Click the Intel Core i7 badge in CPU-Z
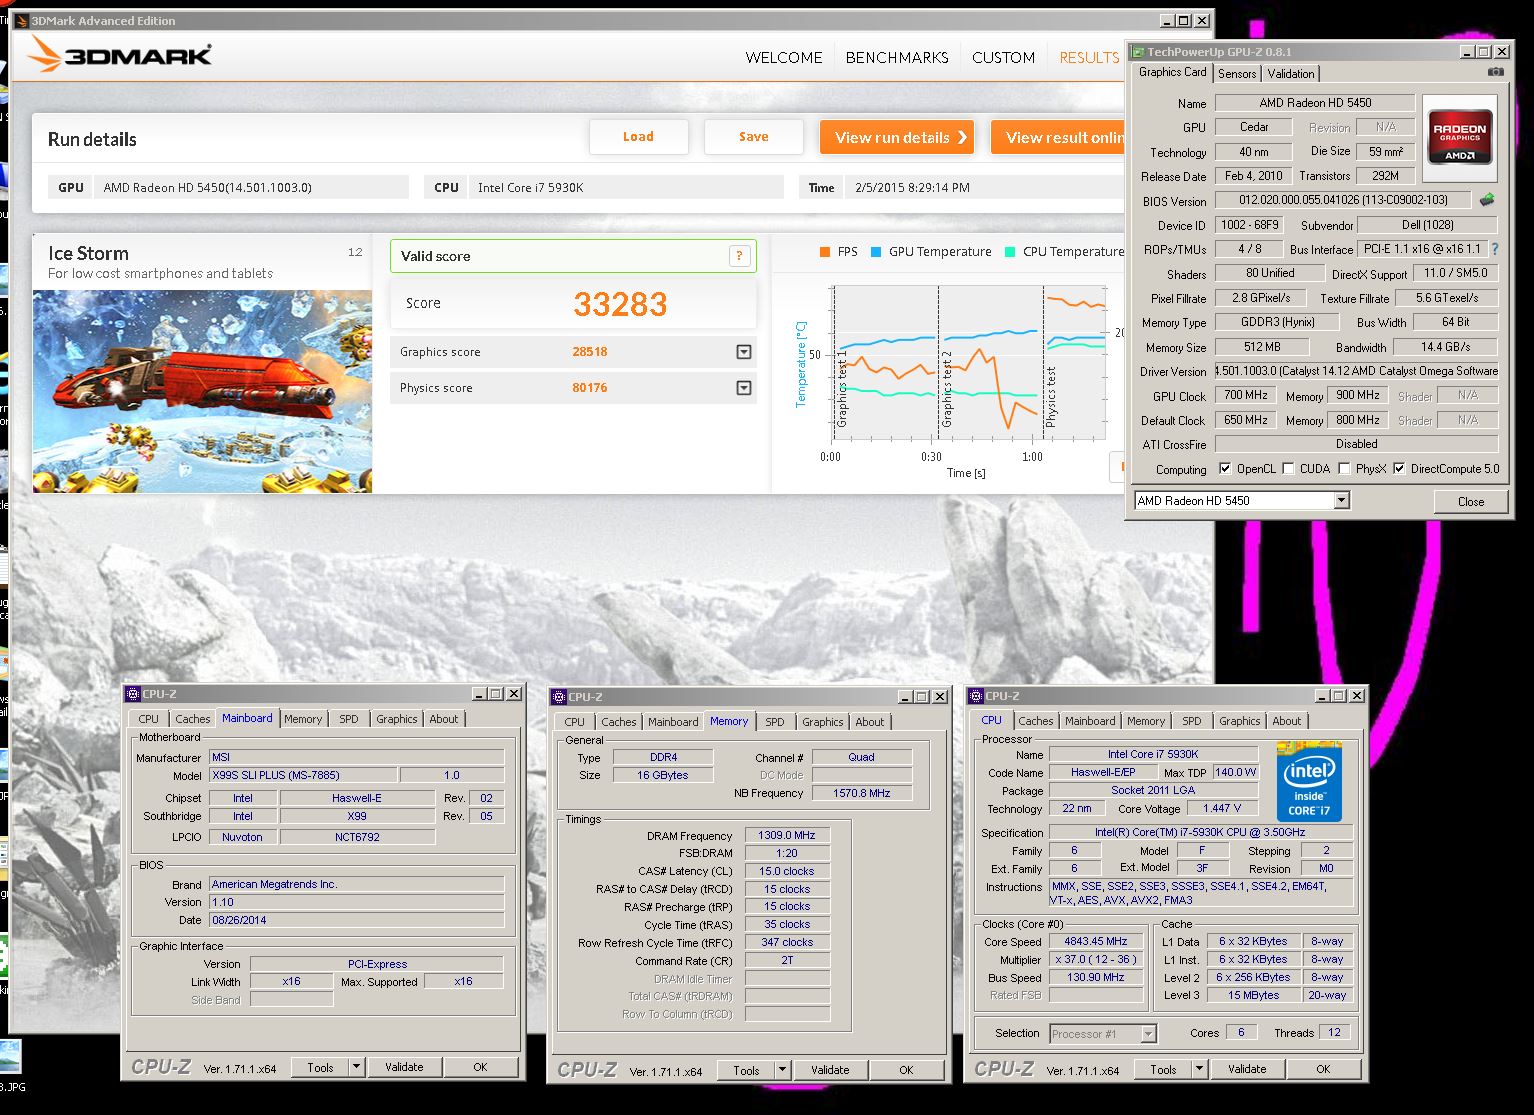Viewport: 1534px width, 1115px height. pos(1309,781)
